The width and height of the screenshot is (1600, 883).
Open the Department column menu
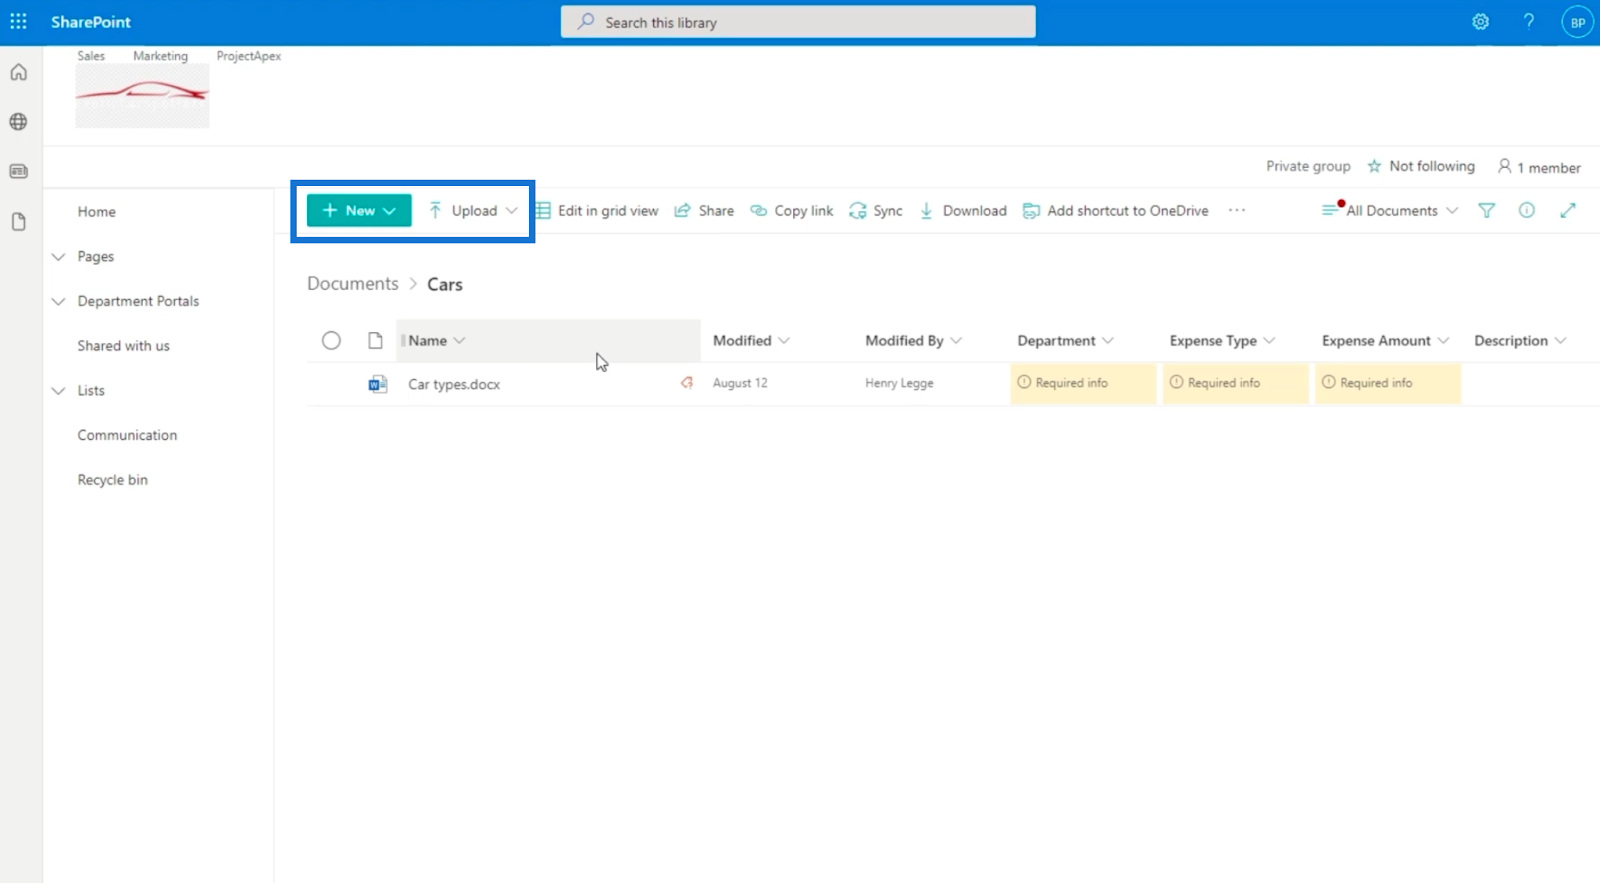1065,340
